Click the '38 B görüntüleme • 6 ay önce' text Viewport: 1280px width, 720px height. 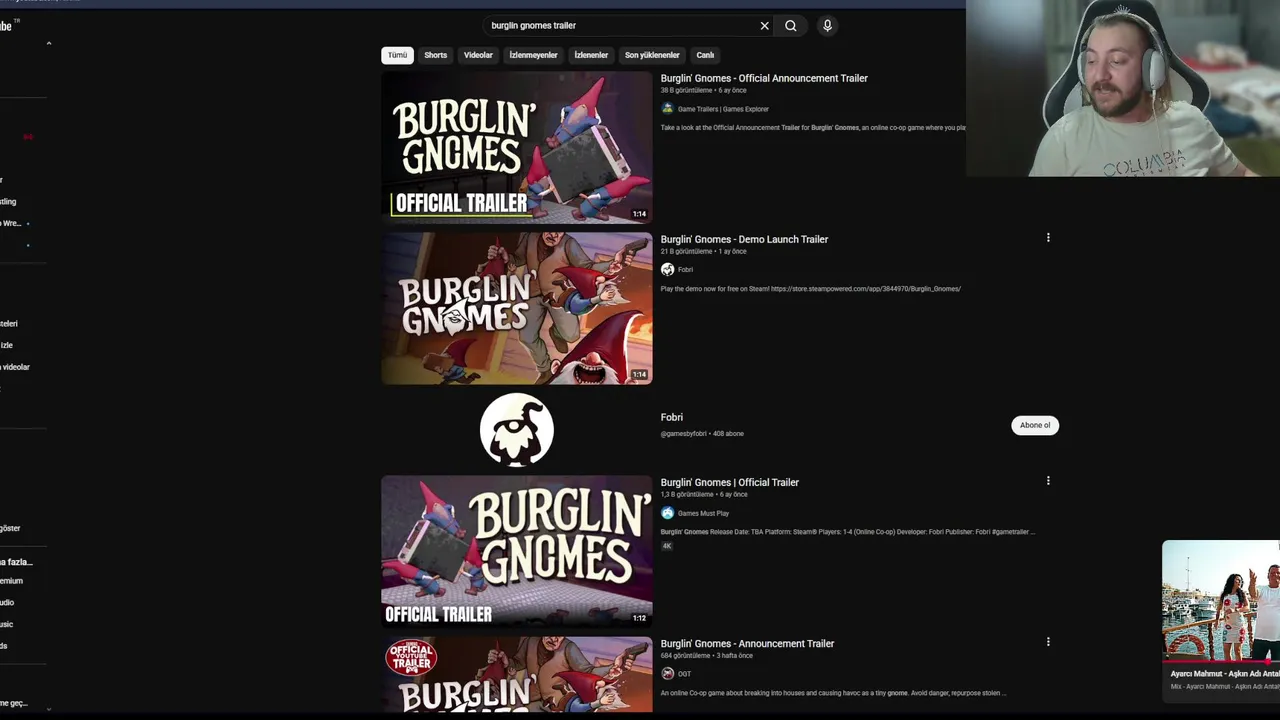(703, 90)
